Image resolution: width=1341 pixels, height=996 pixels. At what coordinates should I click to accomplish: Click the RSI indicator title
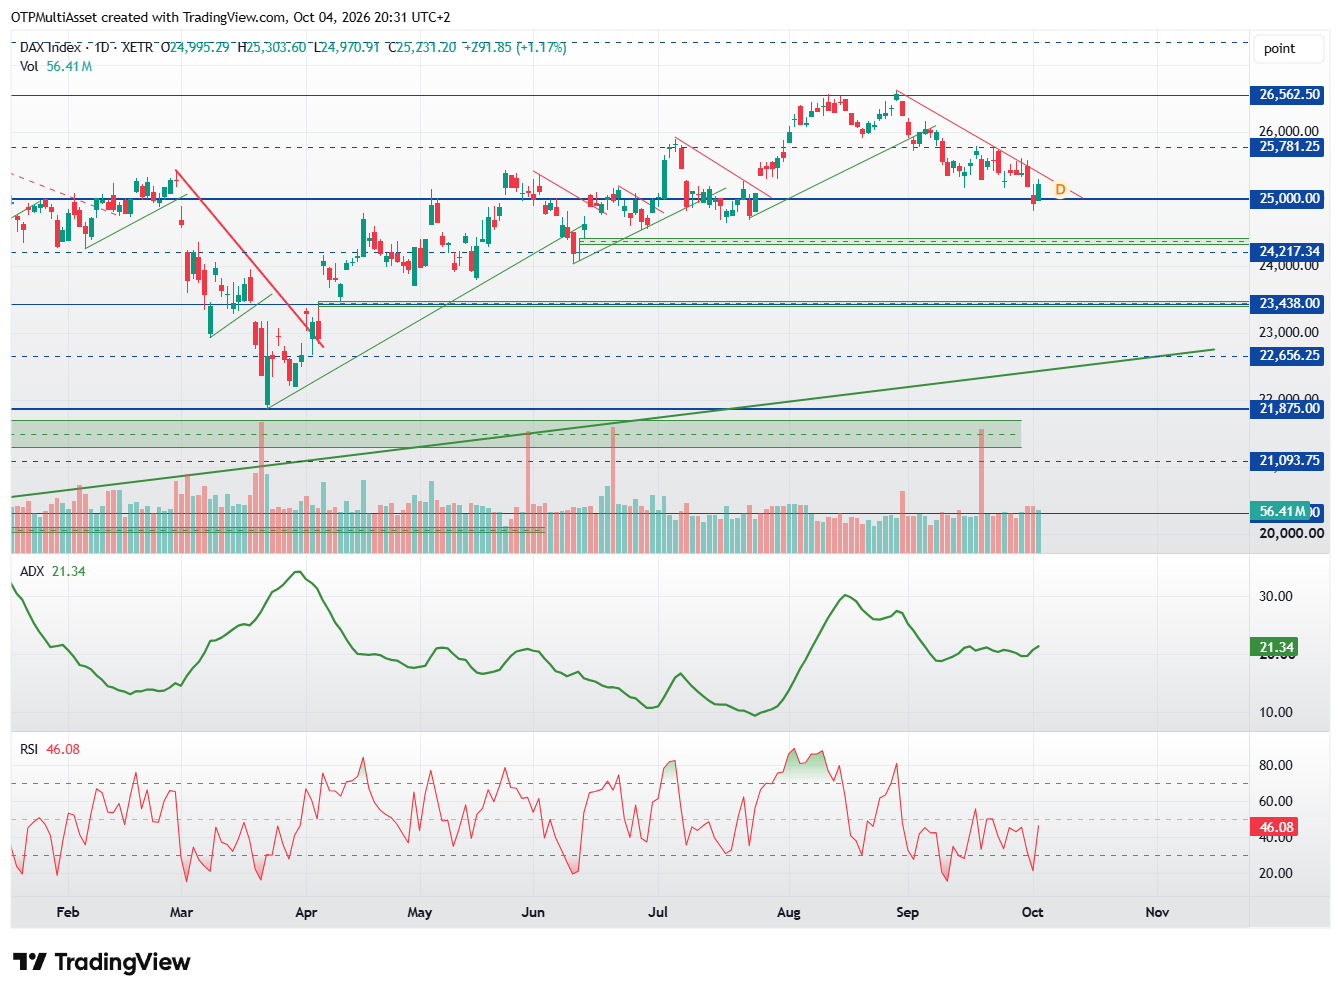coord(29,749)
